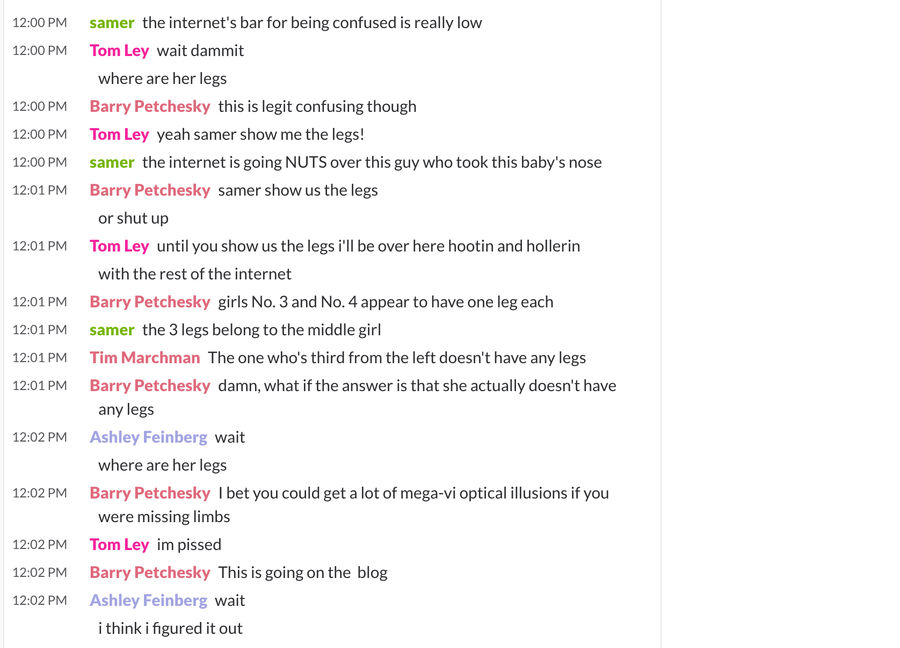Image resolution: width=900 pixels, height=648 pixels.
Task: Click Tim Marchman's username
Action: pyautogui.click(x=145, y=358)
